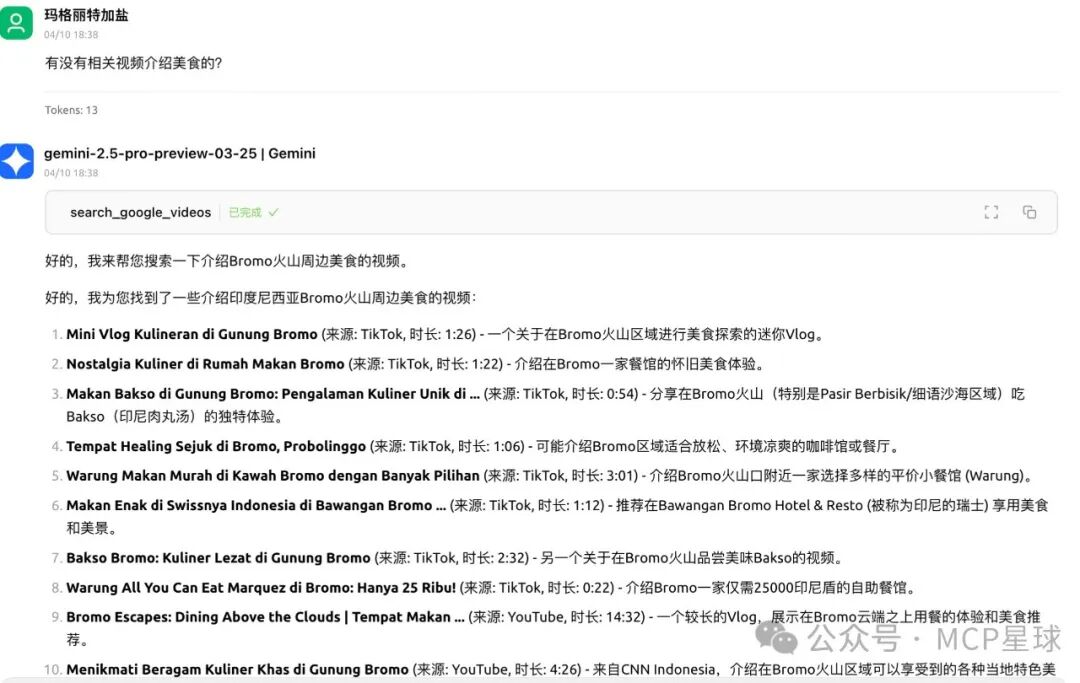Click the user message timestamp 04/10 18:38
The height and width of the screenshot is (683, 1080).
71,34
